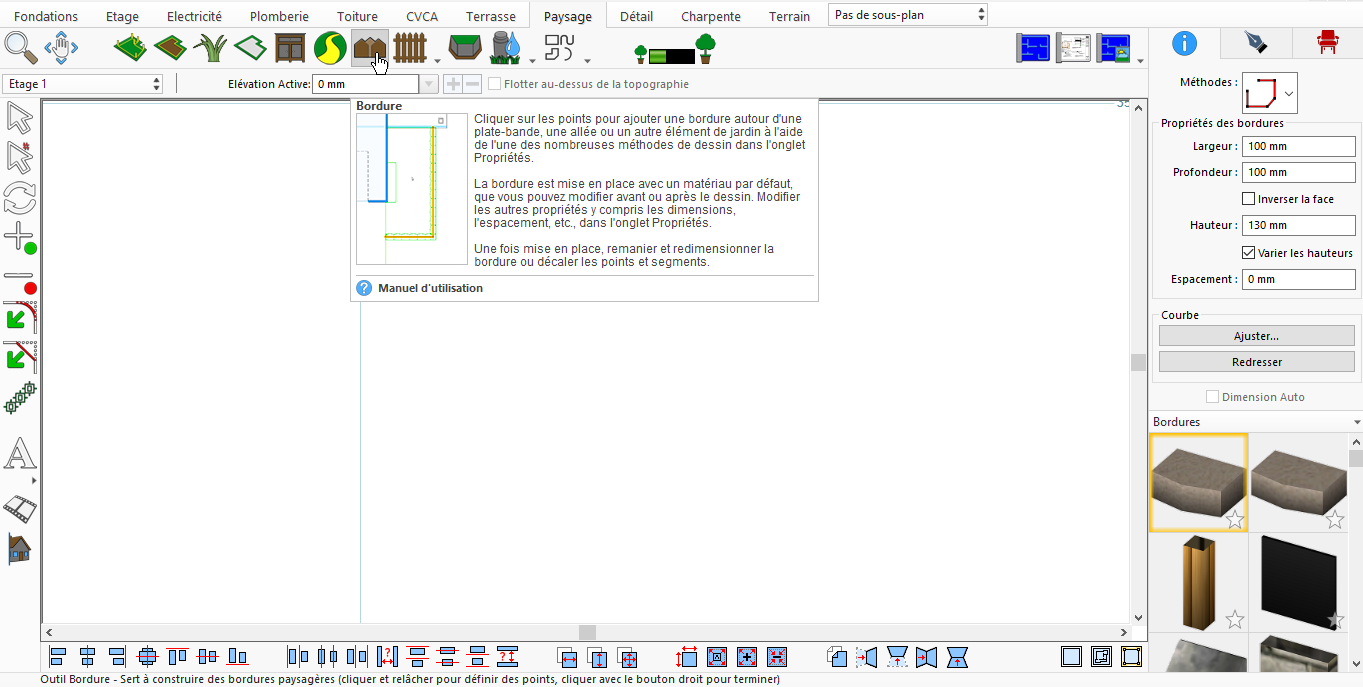Click the center alignment crosshair icon
Image resolution: width=1363 pixels, height=687 pixels.
click(147, 657)
